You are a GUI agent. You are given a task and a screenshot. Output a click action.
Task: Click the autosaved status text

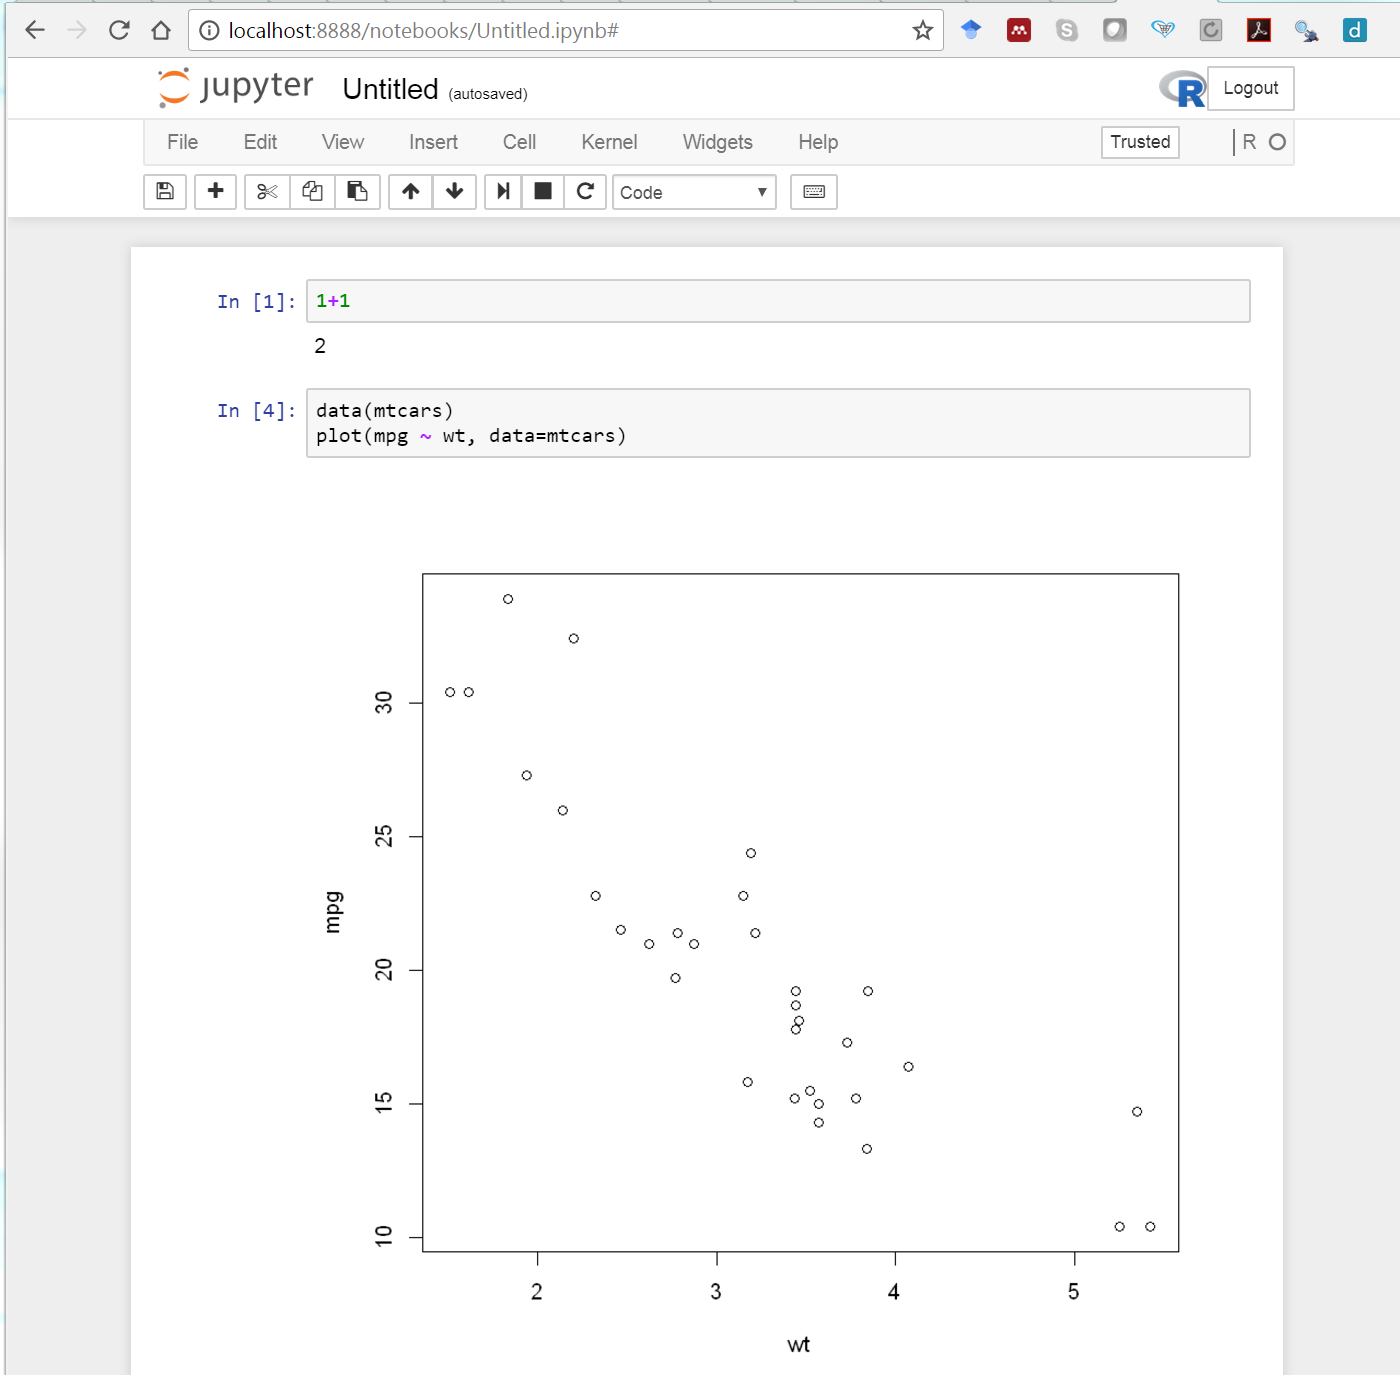pos(488,94)
